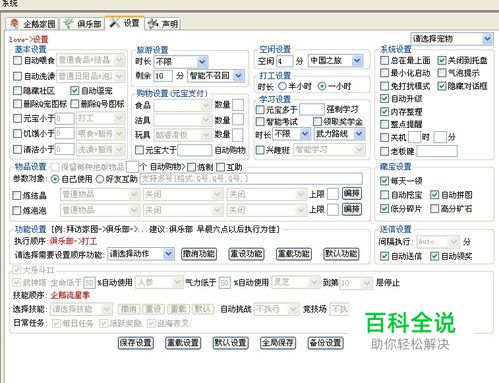Switch to the 企鹅家园 tab

point(32,24)
